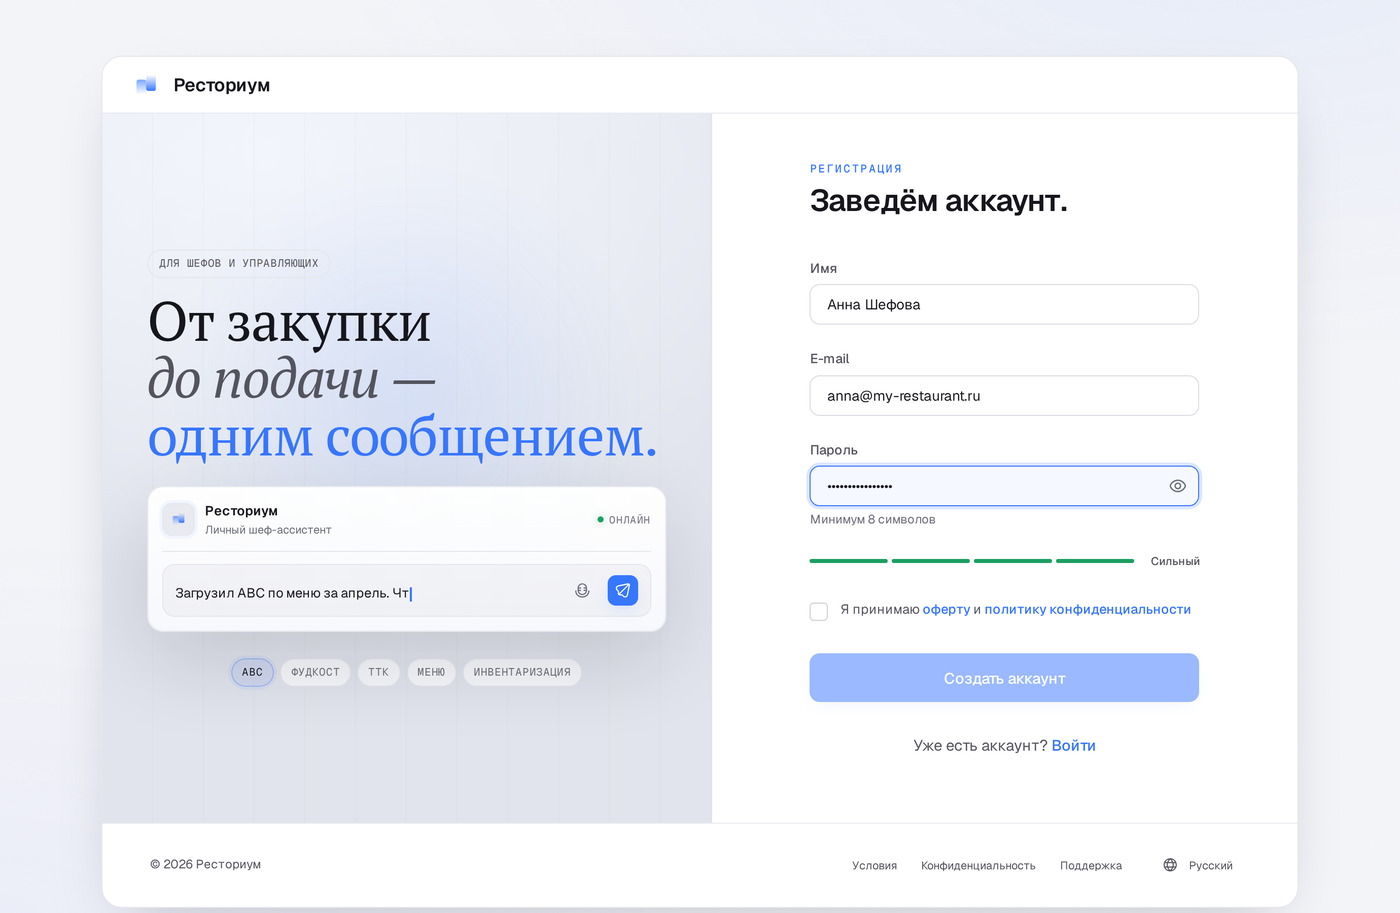Image resolution: width=1400 pixels, height=913 pixels.
Task: Toggle password visibility eye icon
Action: pyautogui.click(x=1177, y=486)
